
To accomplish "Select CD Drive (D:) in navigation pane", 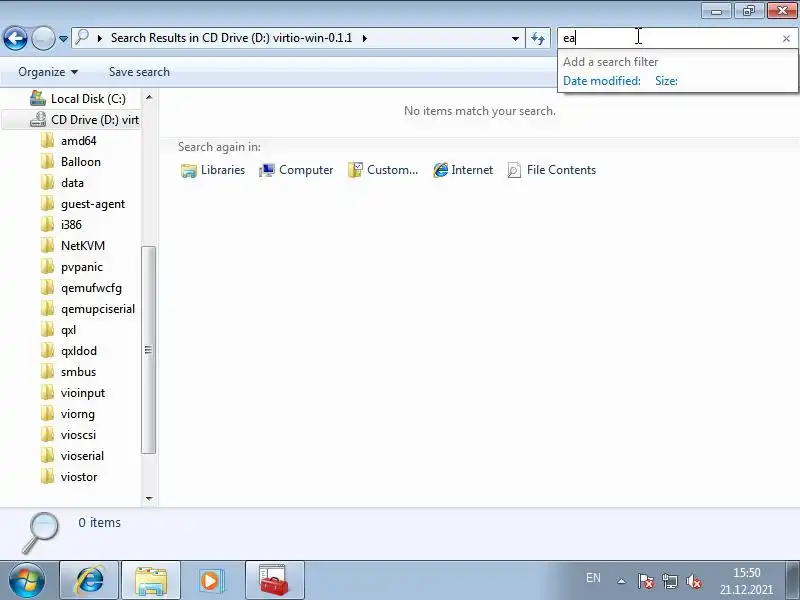I will pyautogui.click(x=95, y=119).
